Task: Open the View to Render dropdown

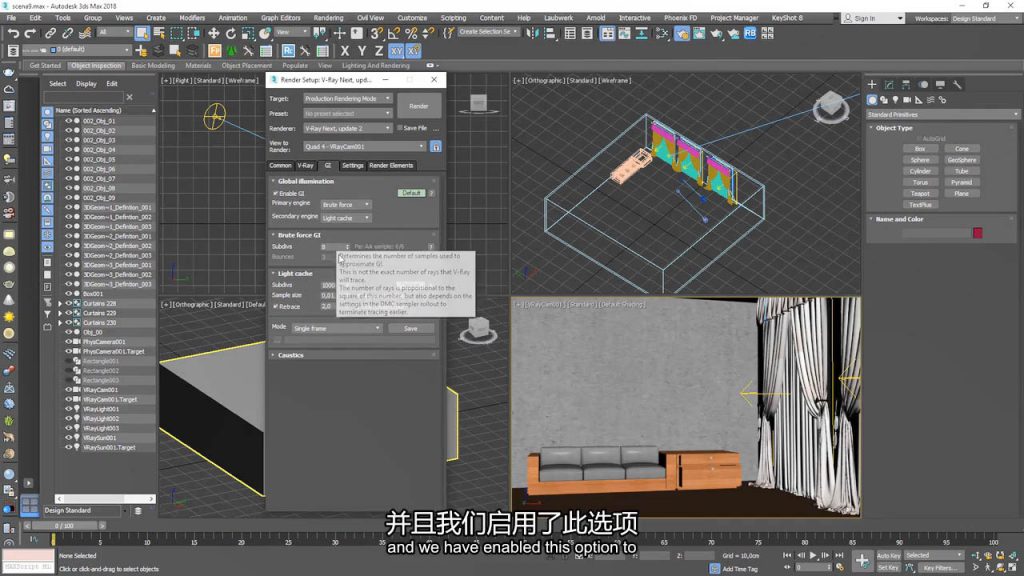Action: pos(364,146)
